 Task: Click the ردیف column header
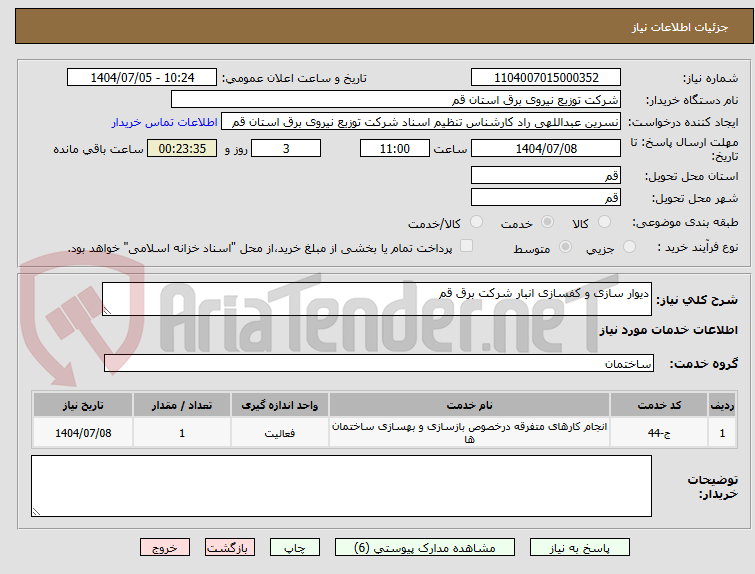[722, 405]
